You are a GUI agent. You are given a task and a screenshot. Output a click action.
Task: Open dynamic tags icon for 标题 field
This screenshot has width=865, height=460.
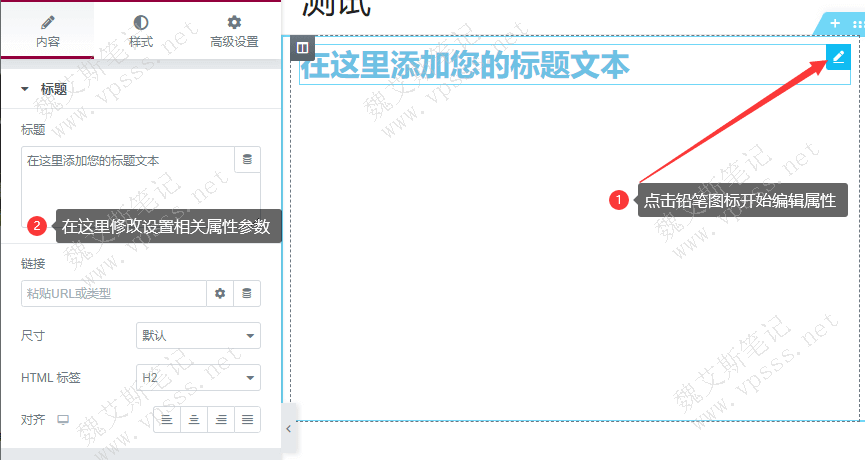point(247,159)
